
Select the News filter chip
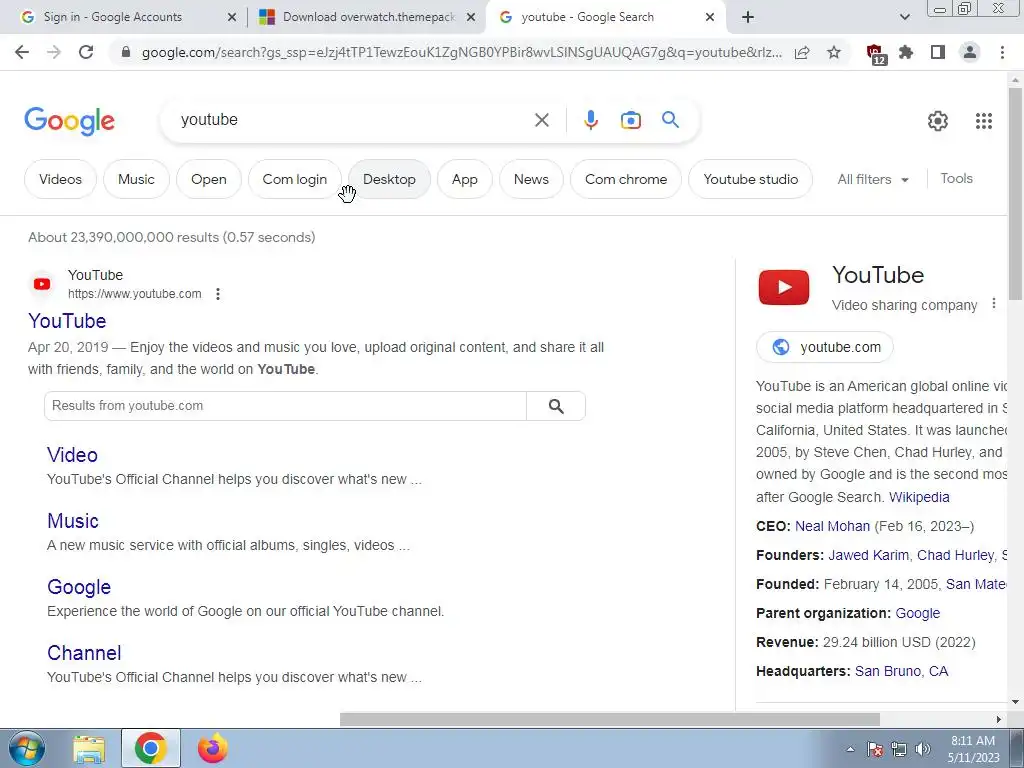point(531,179)
